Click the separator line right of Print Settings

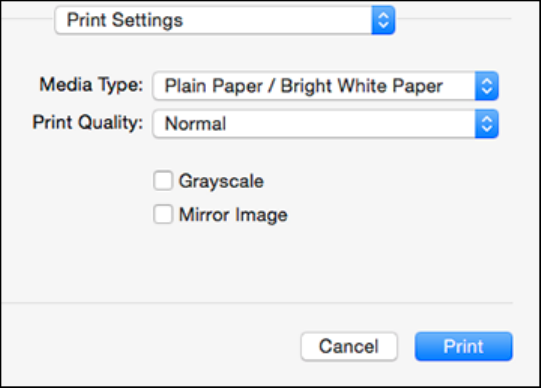point(453,18)
